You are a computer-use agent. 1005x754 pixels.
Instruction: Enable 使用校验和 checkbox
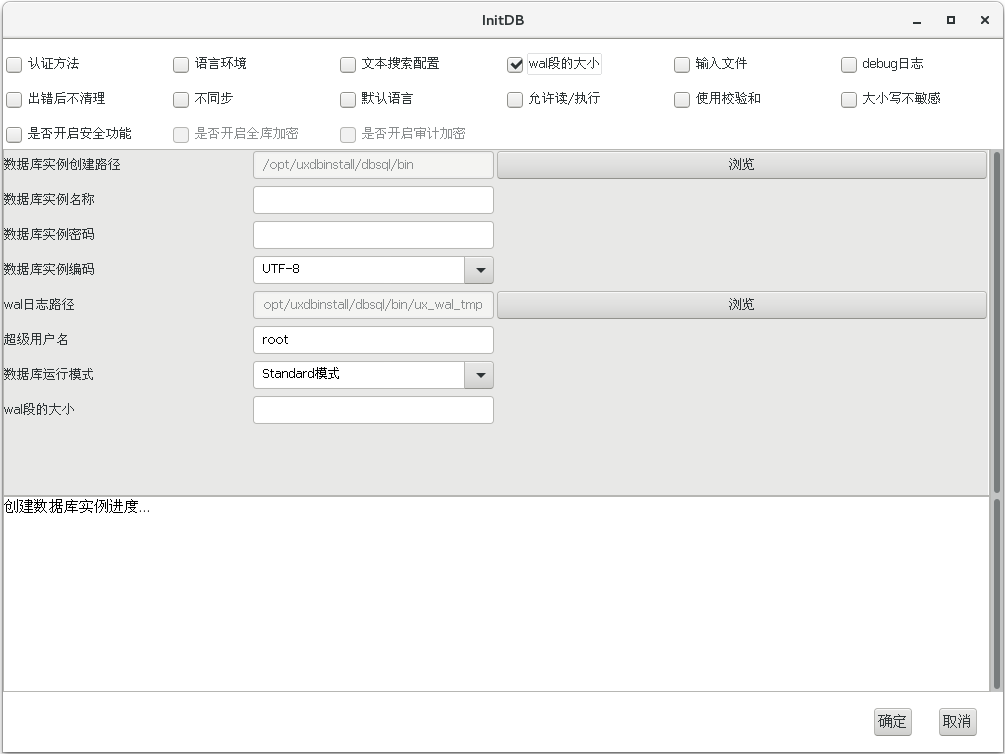682,100
